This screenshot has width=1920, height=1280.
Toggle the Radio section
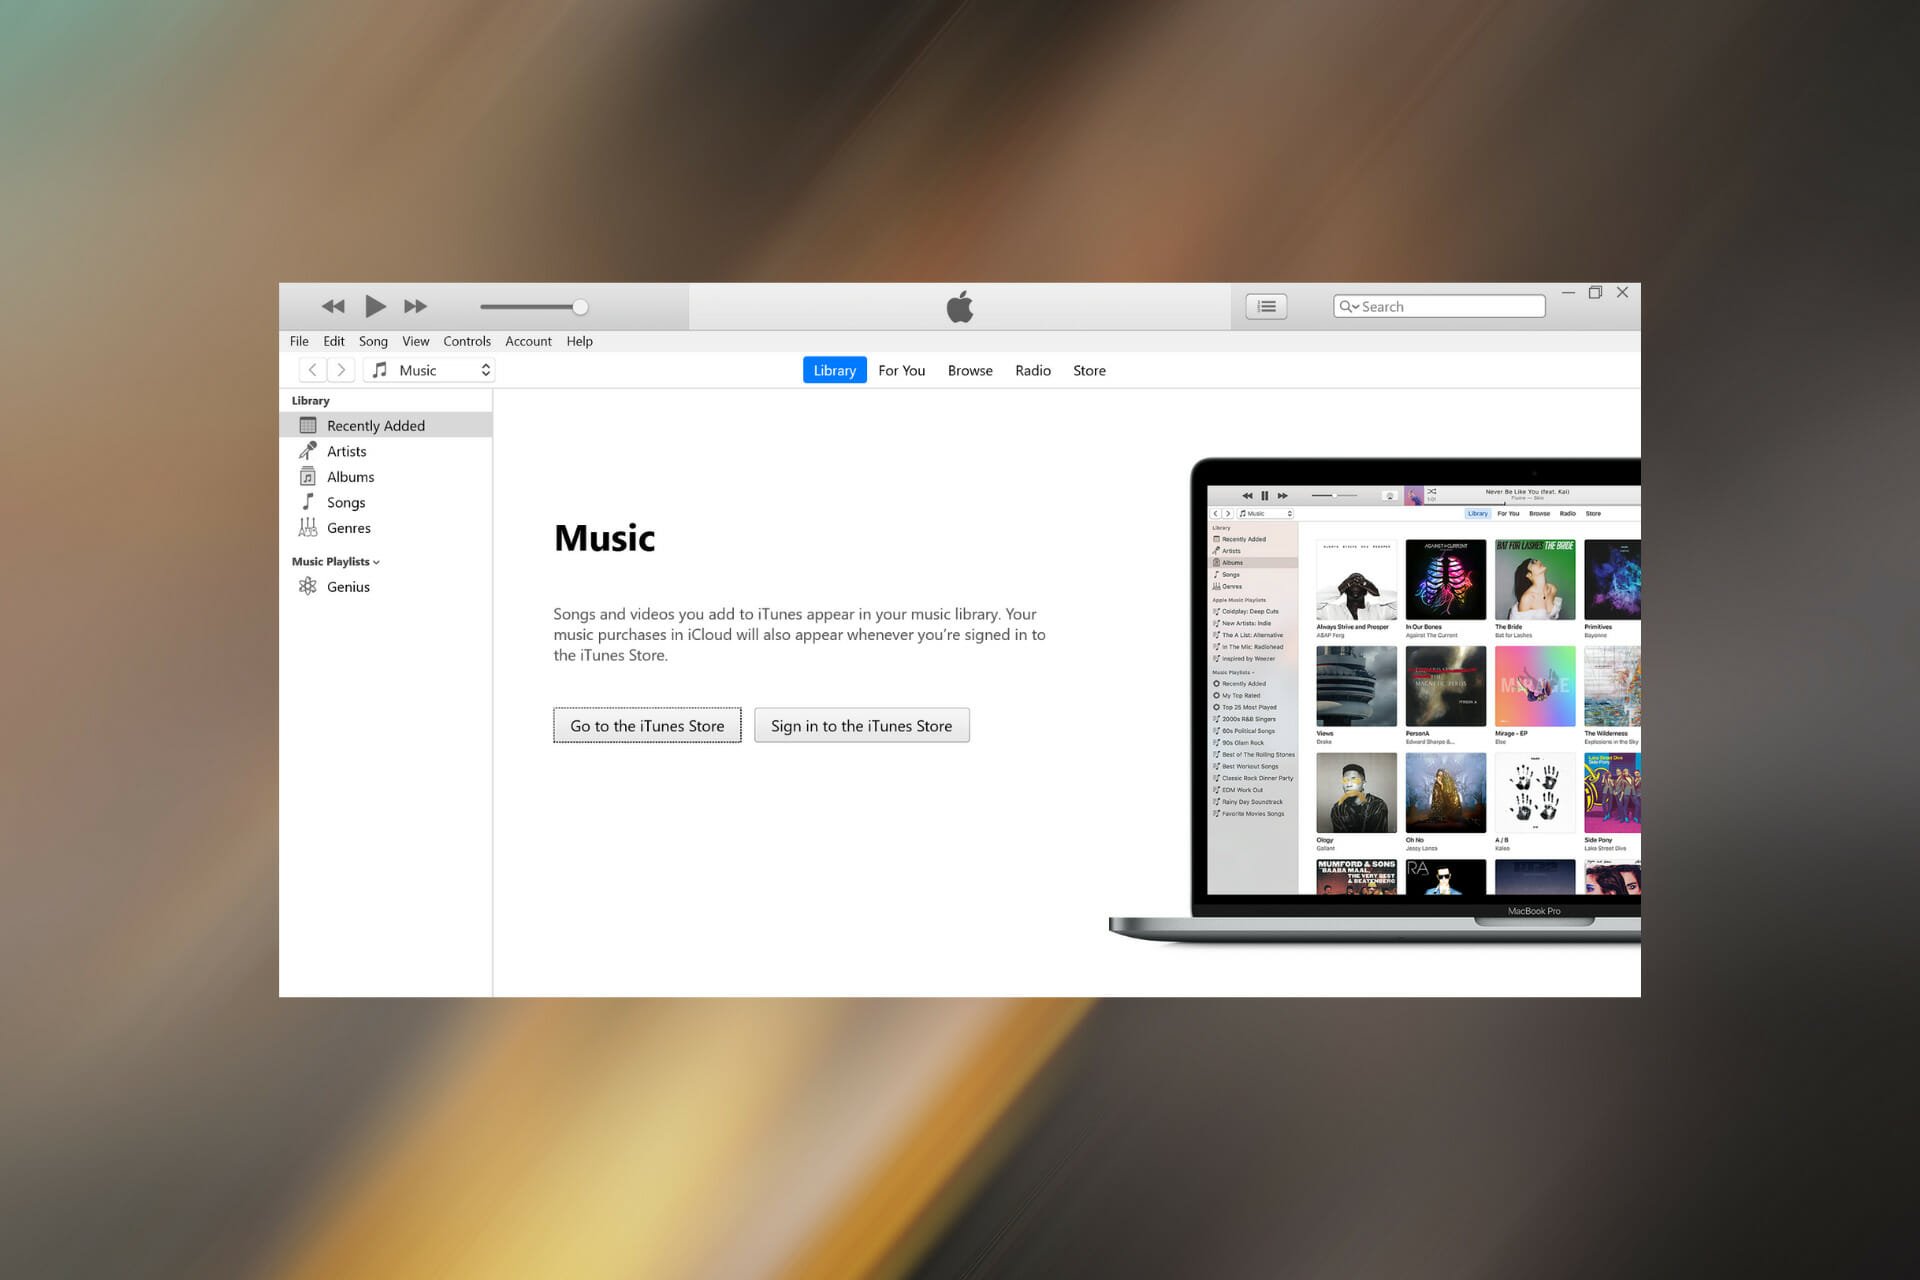[1033, 370]
